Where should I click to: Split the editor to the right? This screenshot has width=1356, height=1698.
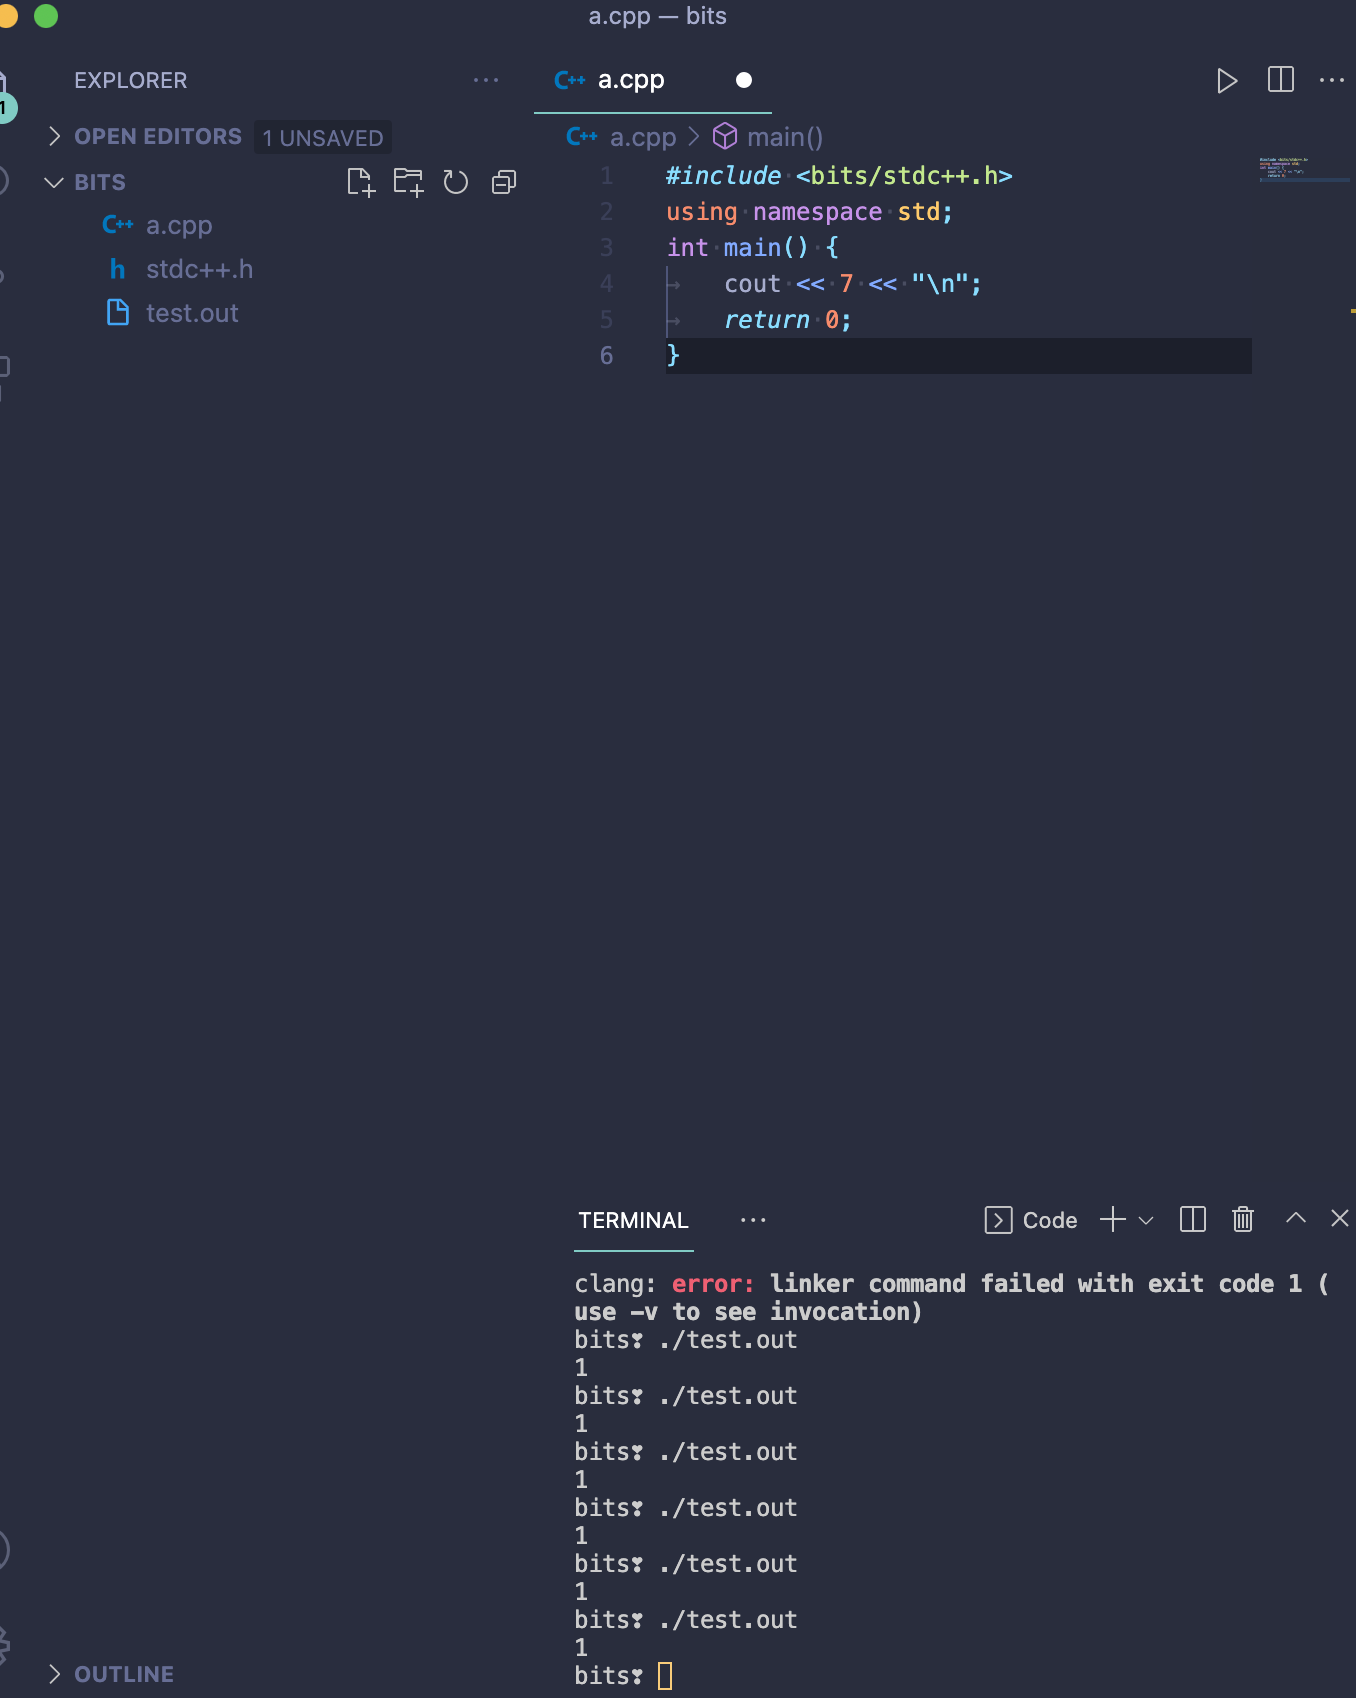pyautogui.click(x=1280, y=80)
